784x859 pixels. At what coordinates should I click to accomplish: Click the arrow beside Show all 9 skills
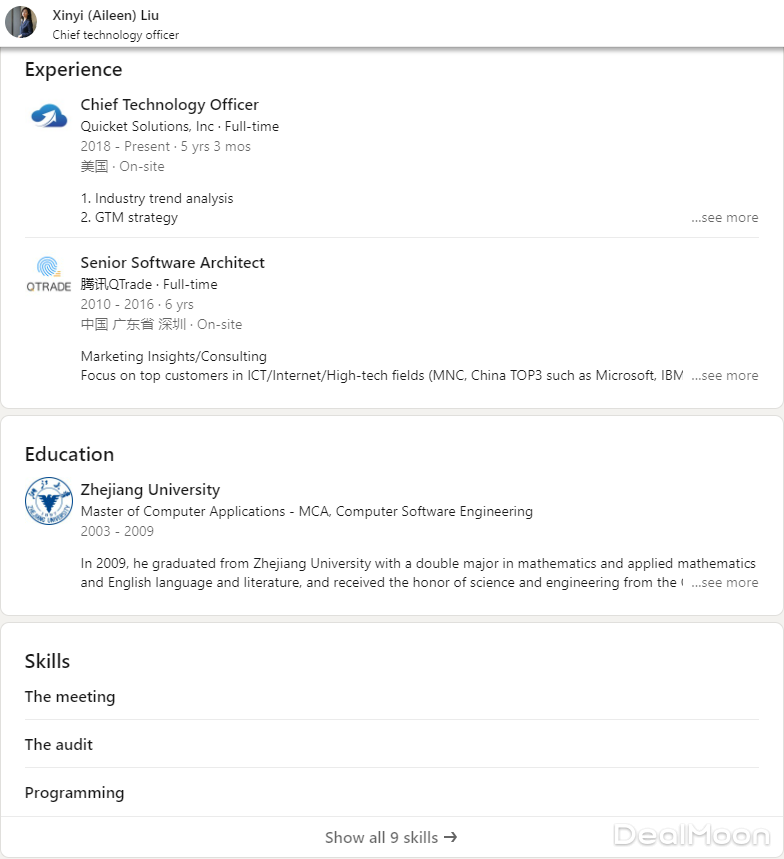point(450,837)
